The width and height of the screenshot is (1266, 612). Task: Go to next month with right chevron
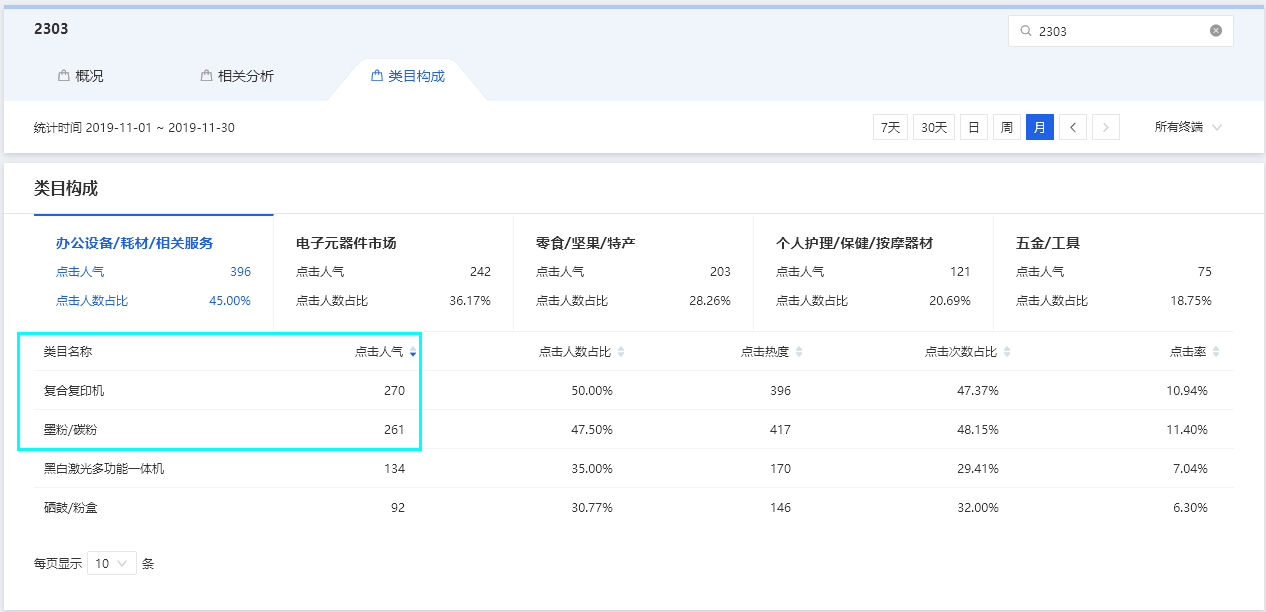click(1106, 127)
